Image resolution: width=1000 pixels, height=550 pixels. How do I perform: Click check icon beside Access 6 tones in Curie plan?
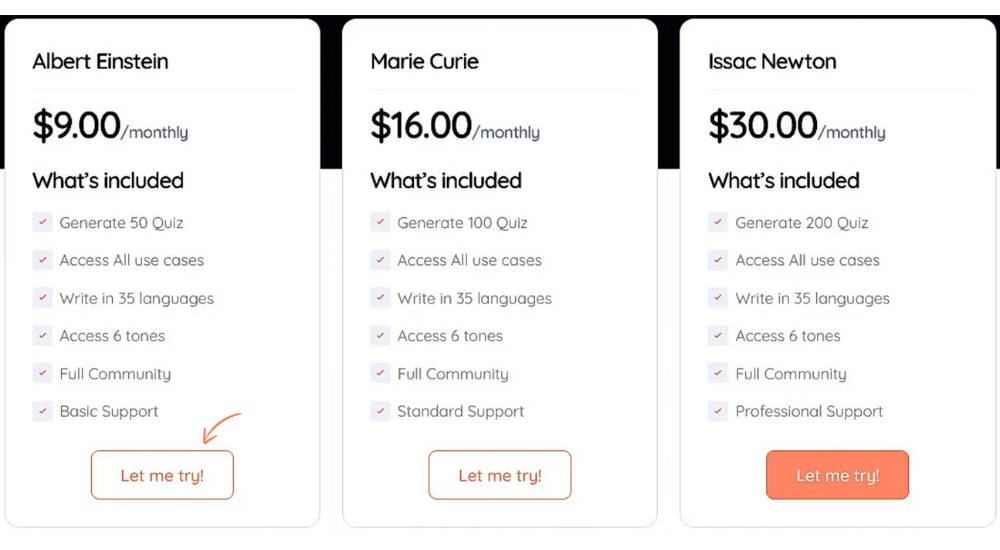pos(380,336)
